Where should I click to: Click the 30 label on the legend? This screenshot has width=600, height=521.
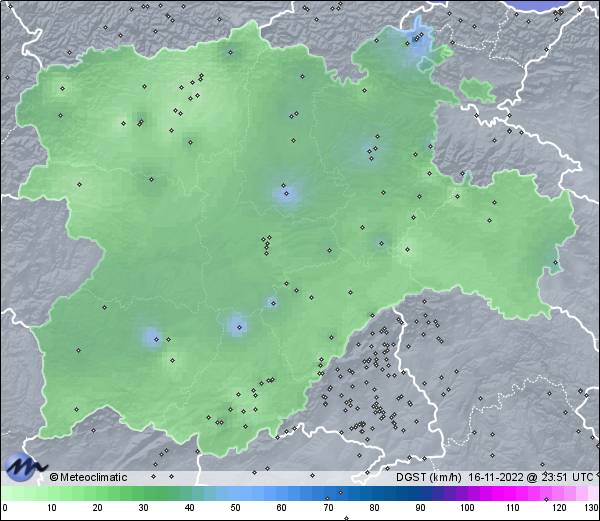point(143,508)
